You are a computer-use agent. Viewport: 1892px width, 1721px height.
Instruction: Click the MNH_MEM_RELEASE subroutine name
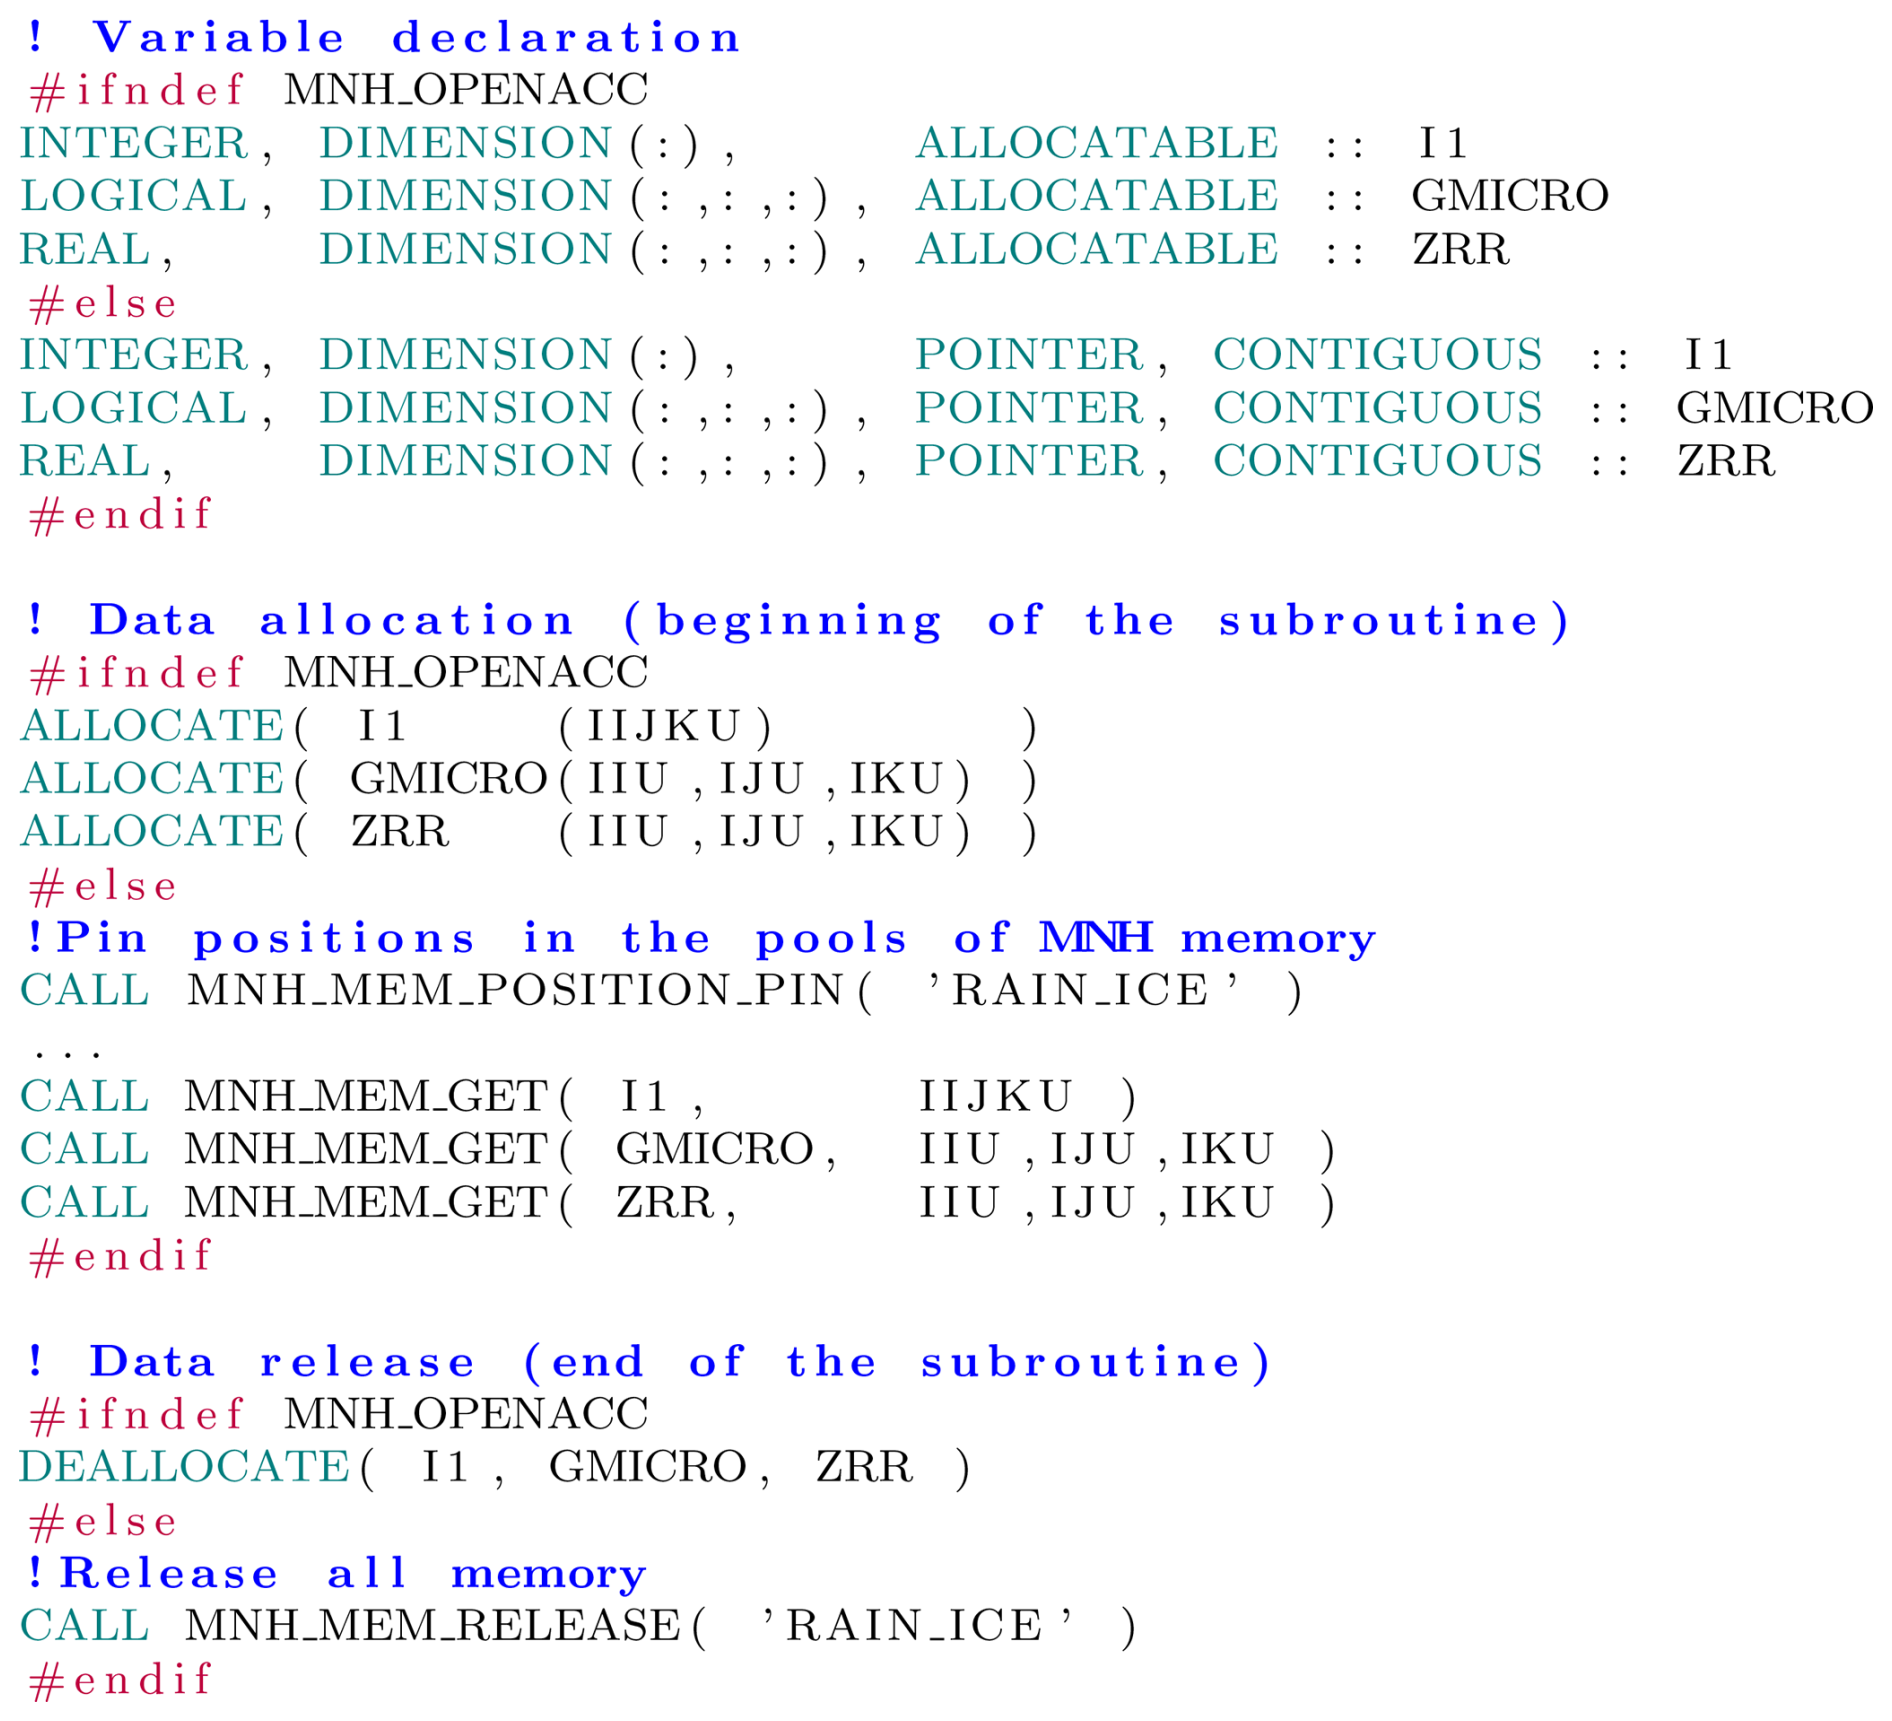433,1626
